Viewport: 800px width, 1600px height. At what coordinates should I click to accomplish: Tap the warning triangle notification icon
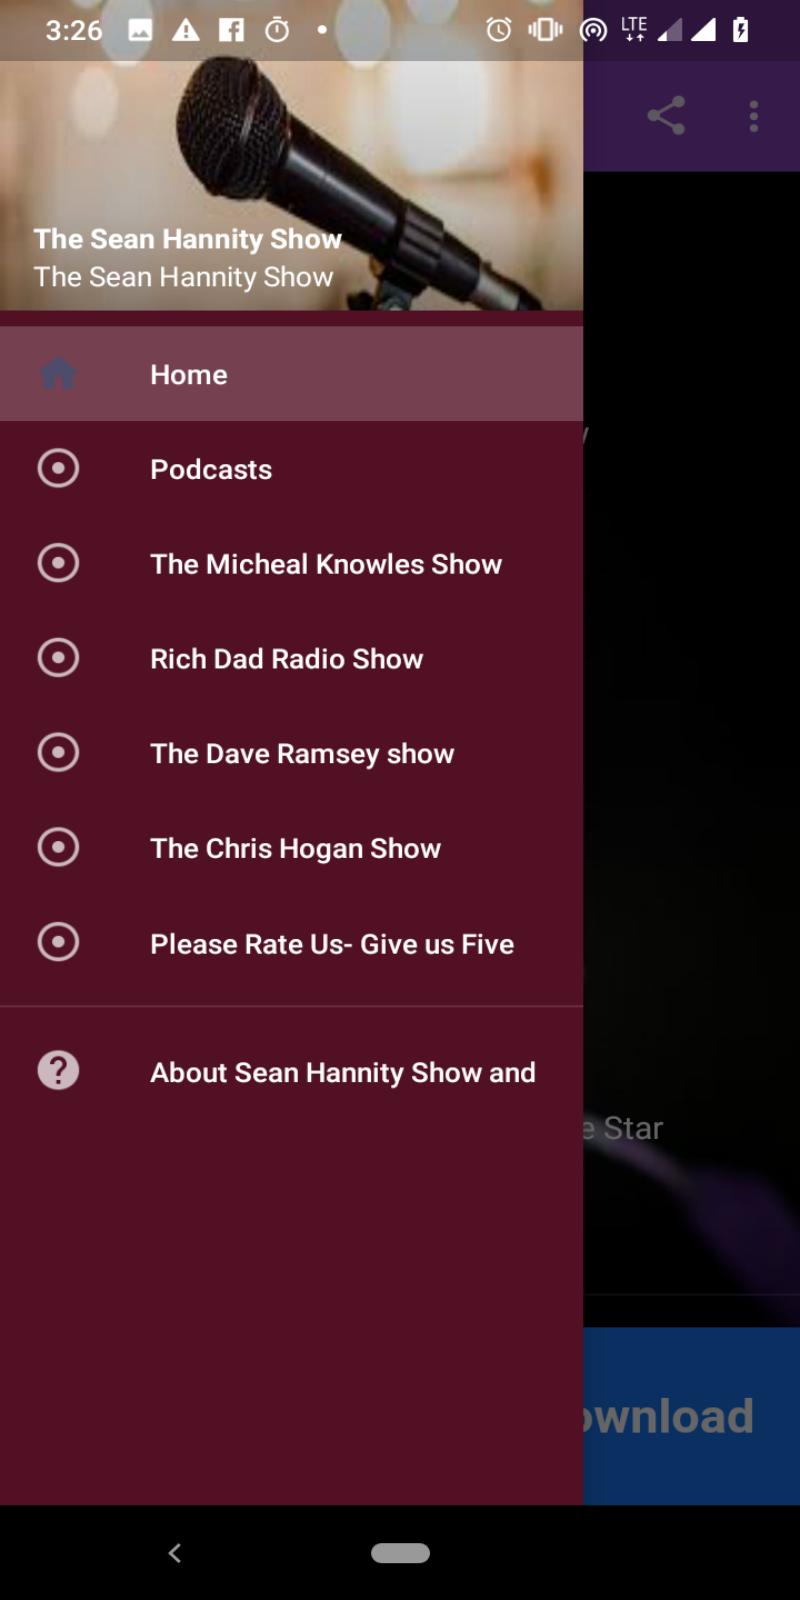pos(186,30)
